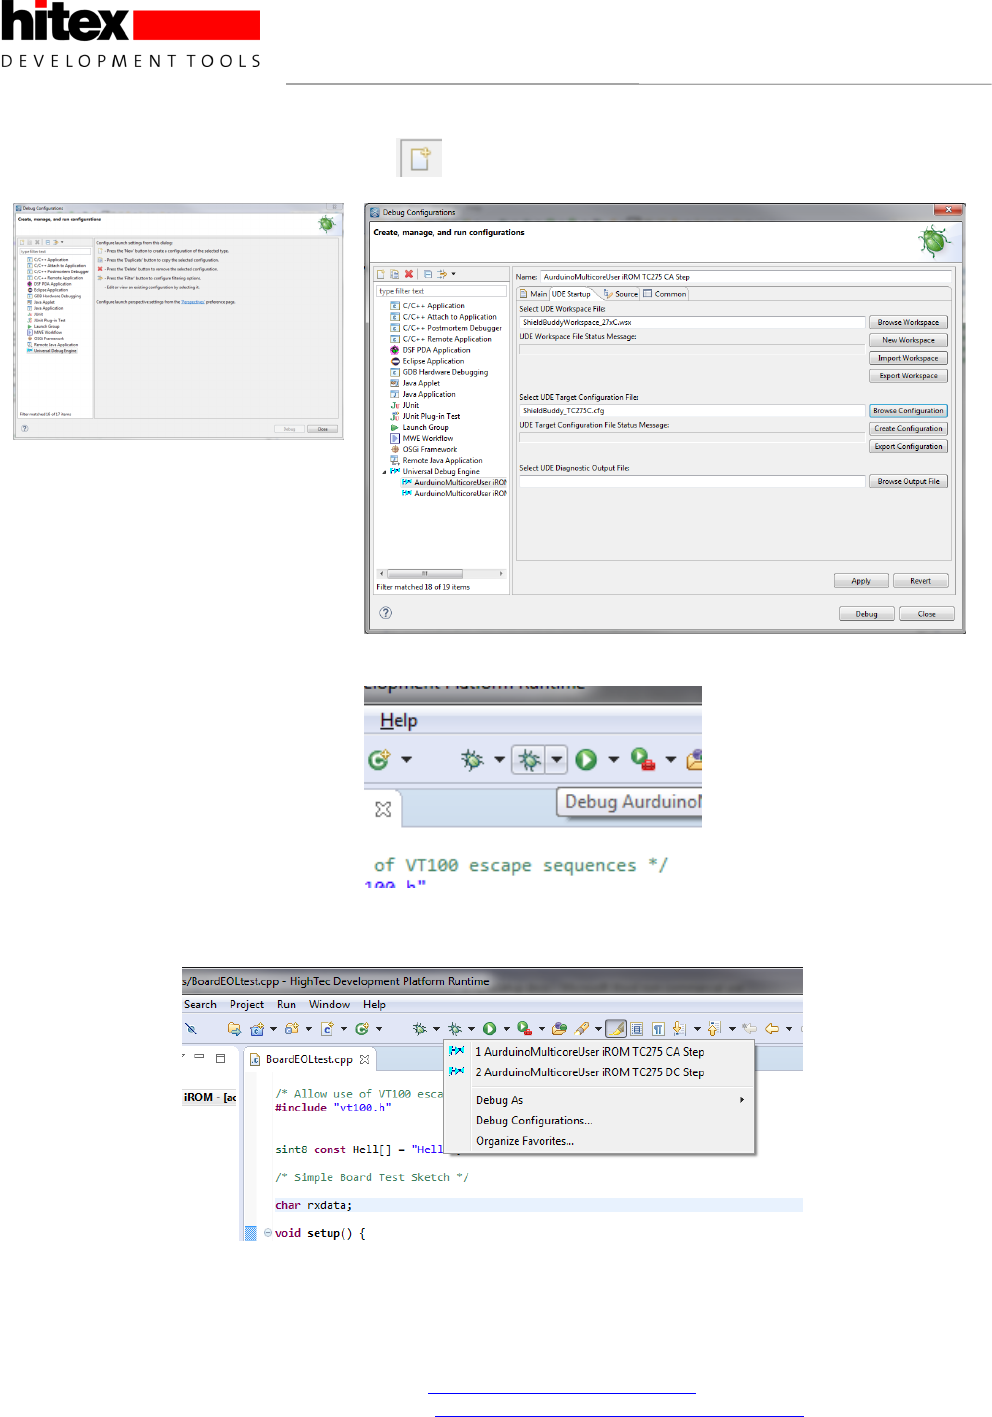
Task: Click the type filter text field
Action: pyautogui.click(x=441, y=291)
